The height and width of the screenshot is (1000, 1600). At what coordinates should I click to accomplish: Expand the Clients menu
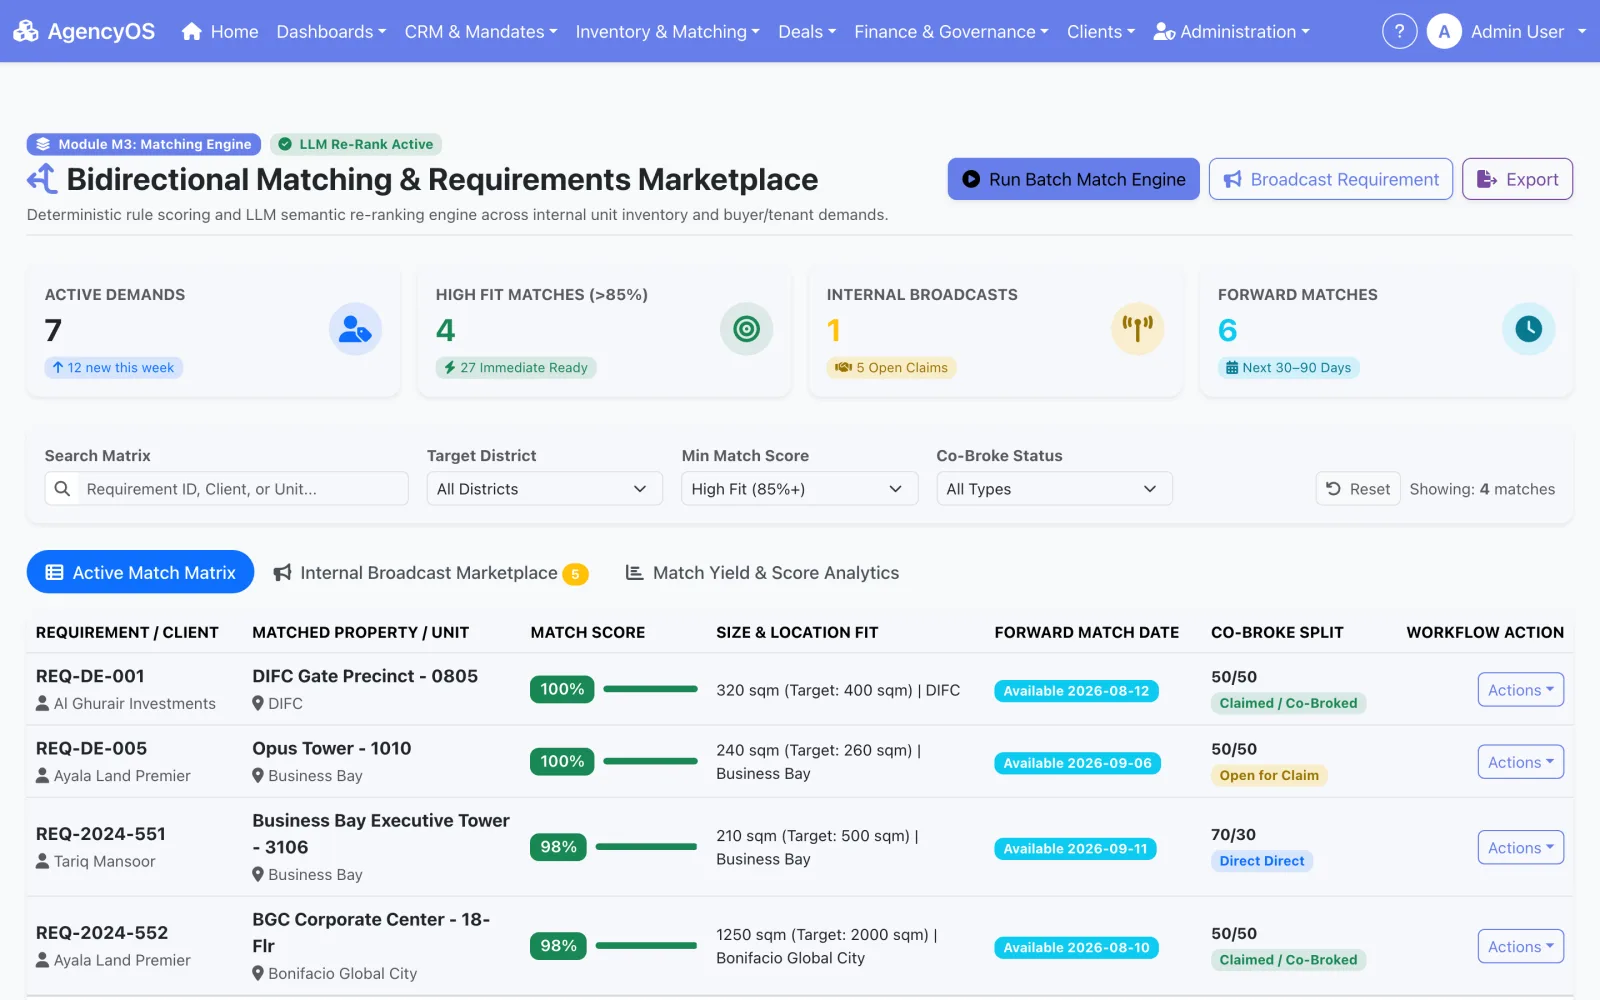[x=1101, y=31]
